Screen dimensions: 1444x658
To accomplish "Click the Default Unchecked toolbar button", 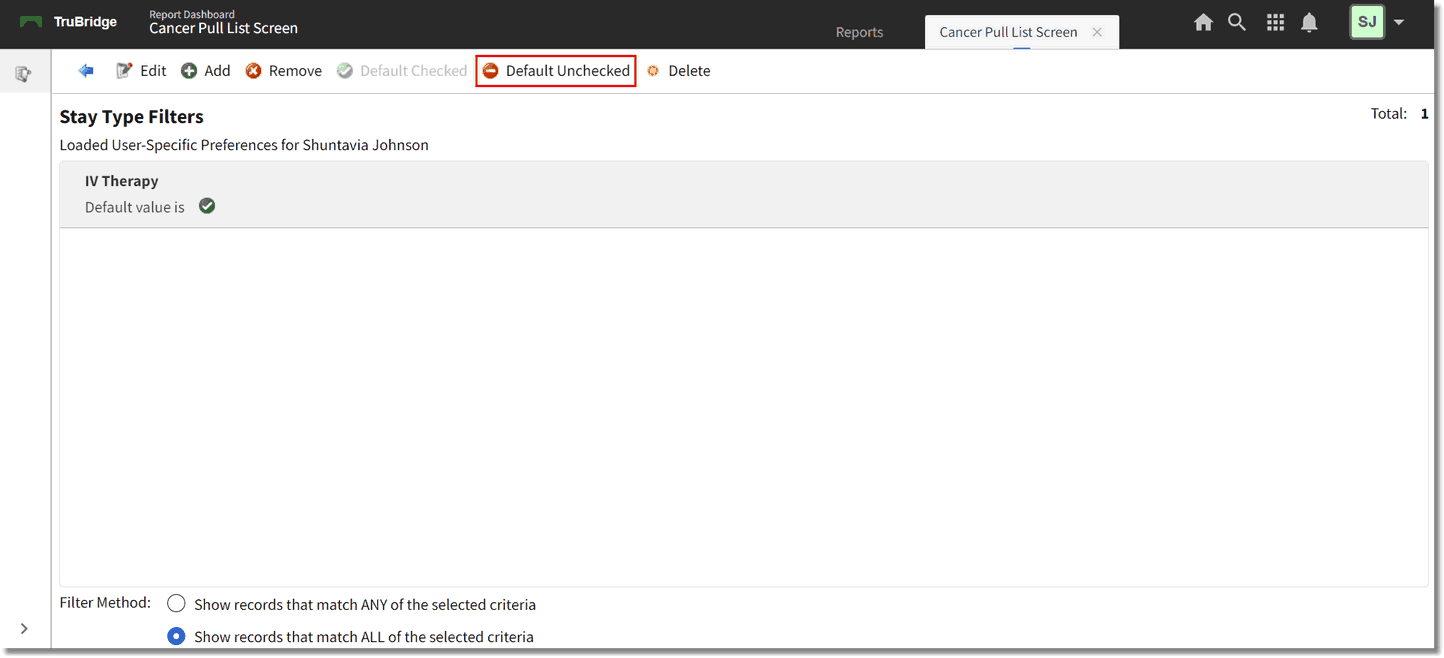I will coord(556,71).
